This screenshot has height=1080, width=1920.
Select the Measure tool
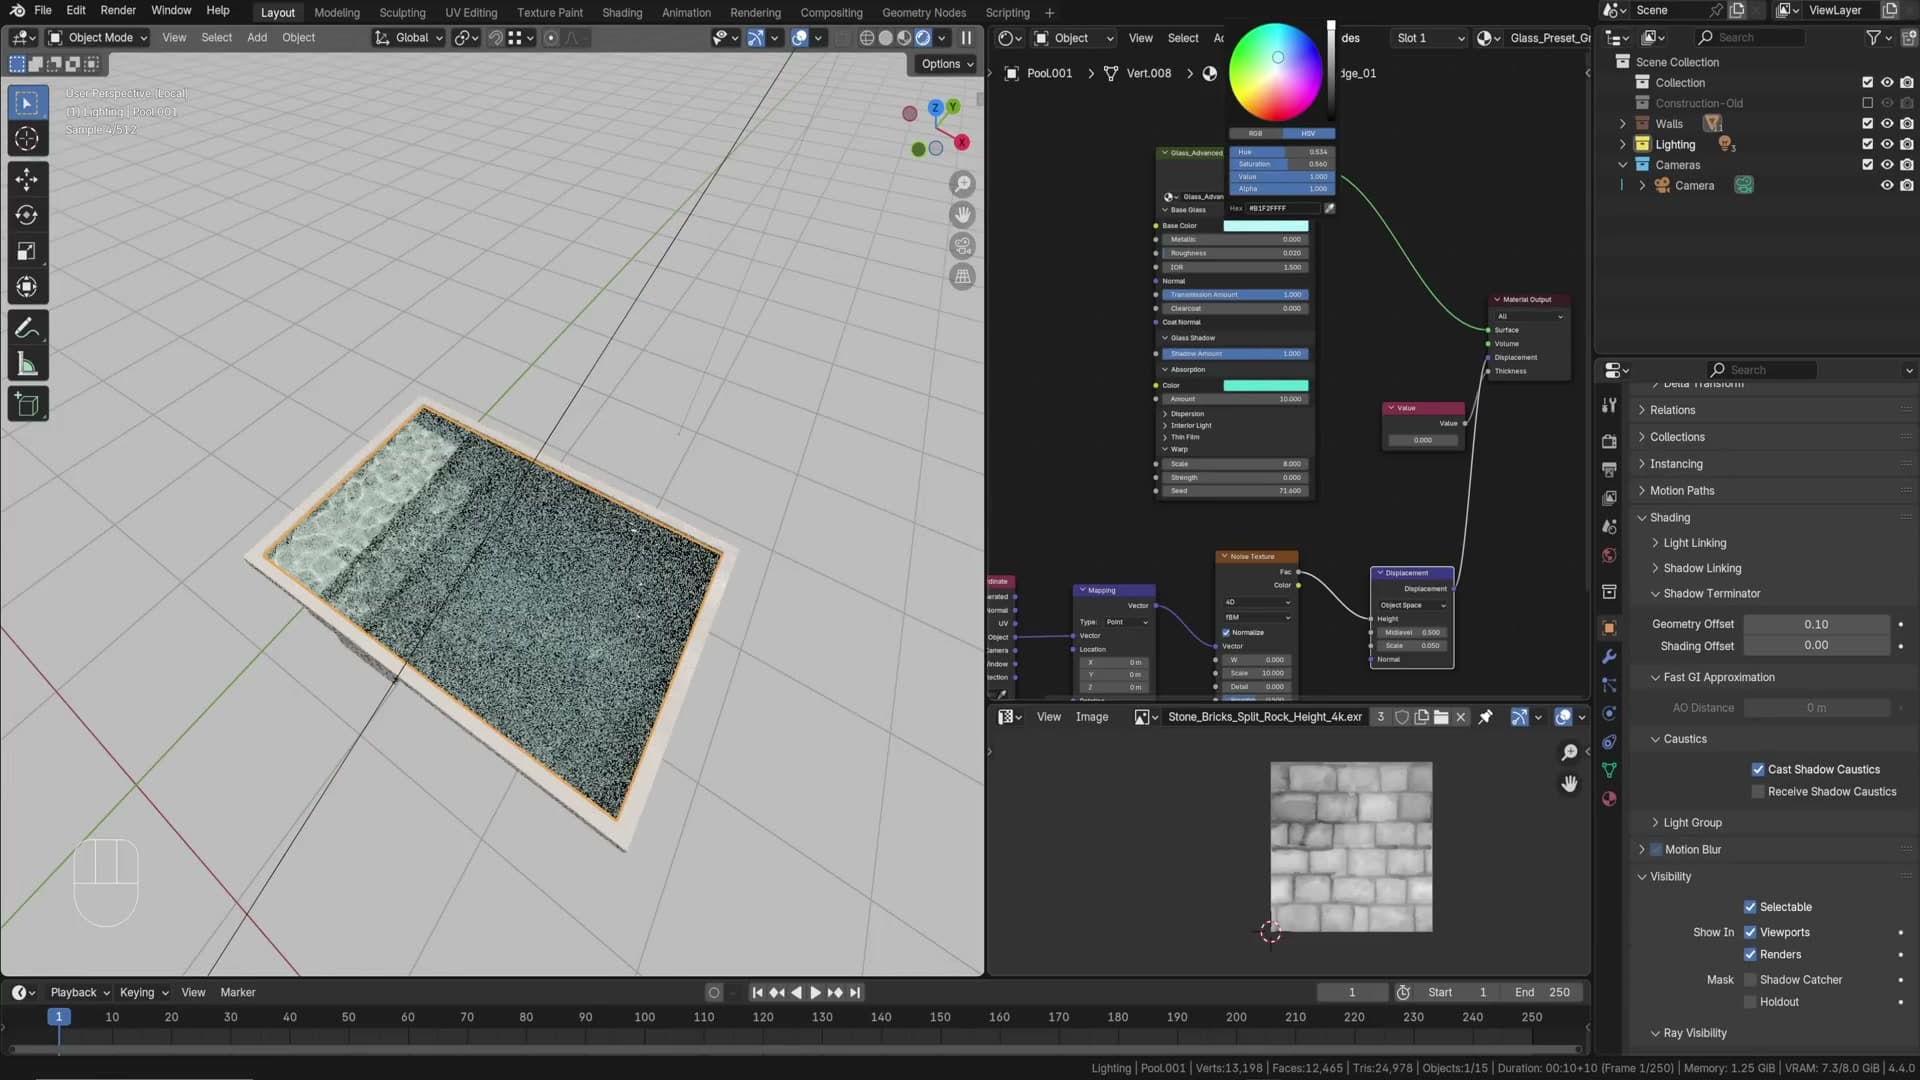click(27, 365)
